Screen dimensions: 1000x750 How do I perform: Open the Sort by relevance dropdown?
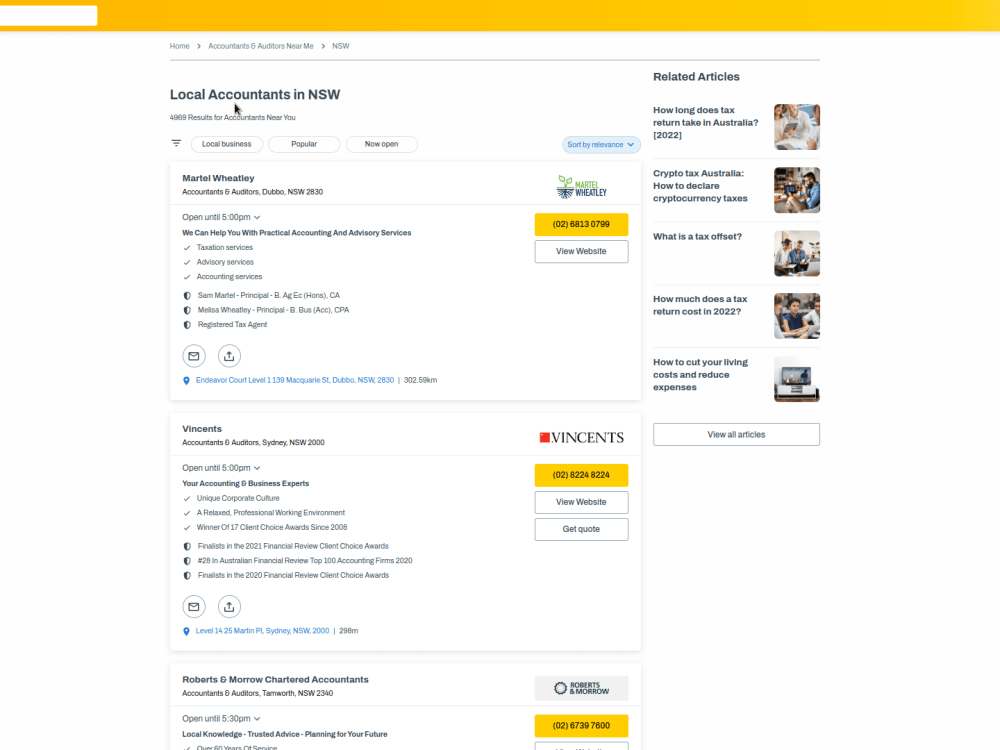(601, 145)
